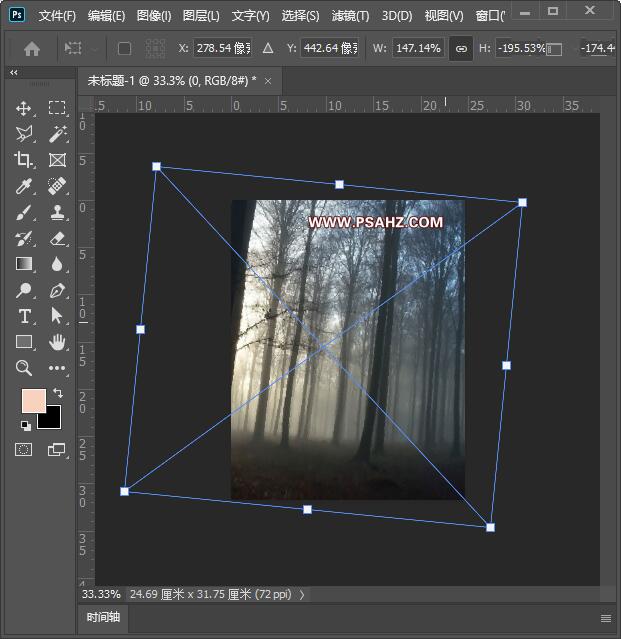The width and height of the screenshot is (621, 639).
Task: Select the Frame tool
Action: pos(57,160)
